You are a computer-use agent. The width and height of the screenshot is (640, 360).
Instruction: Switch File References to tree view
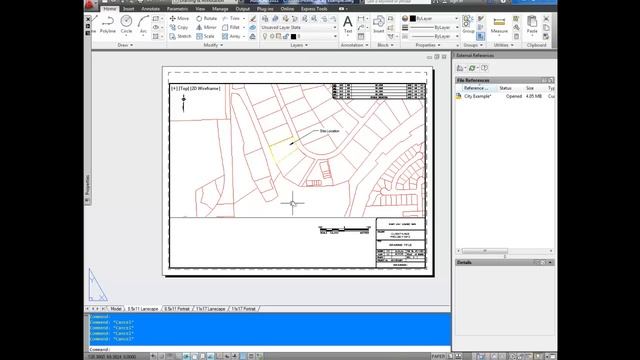pos(551,80)
